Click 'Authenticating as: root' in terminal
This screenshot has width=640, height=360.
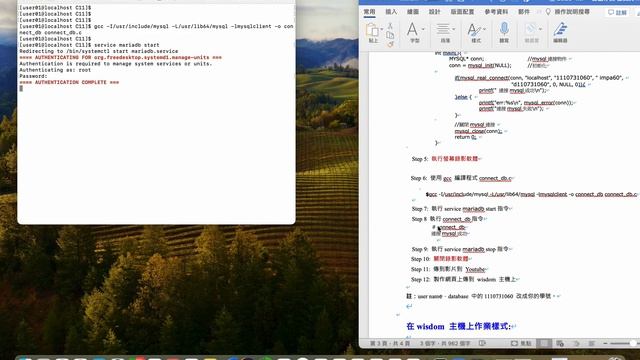tap(55, 70)
